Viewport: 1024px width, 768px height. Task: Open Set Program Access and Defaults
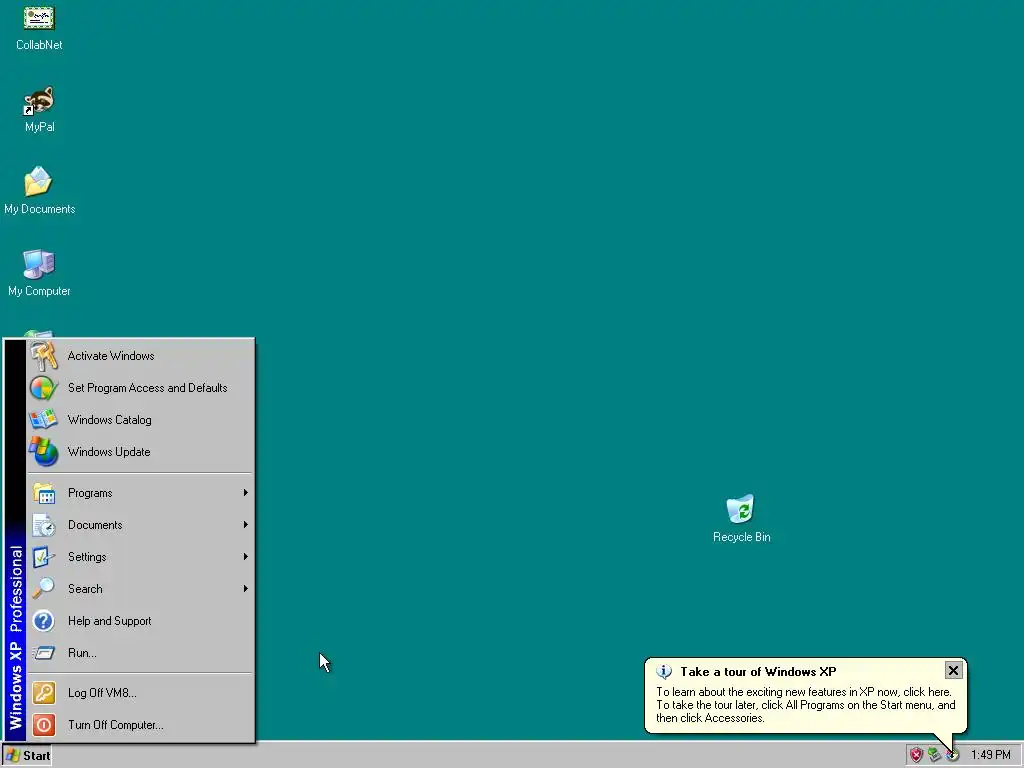(x=140, y=388)
